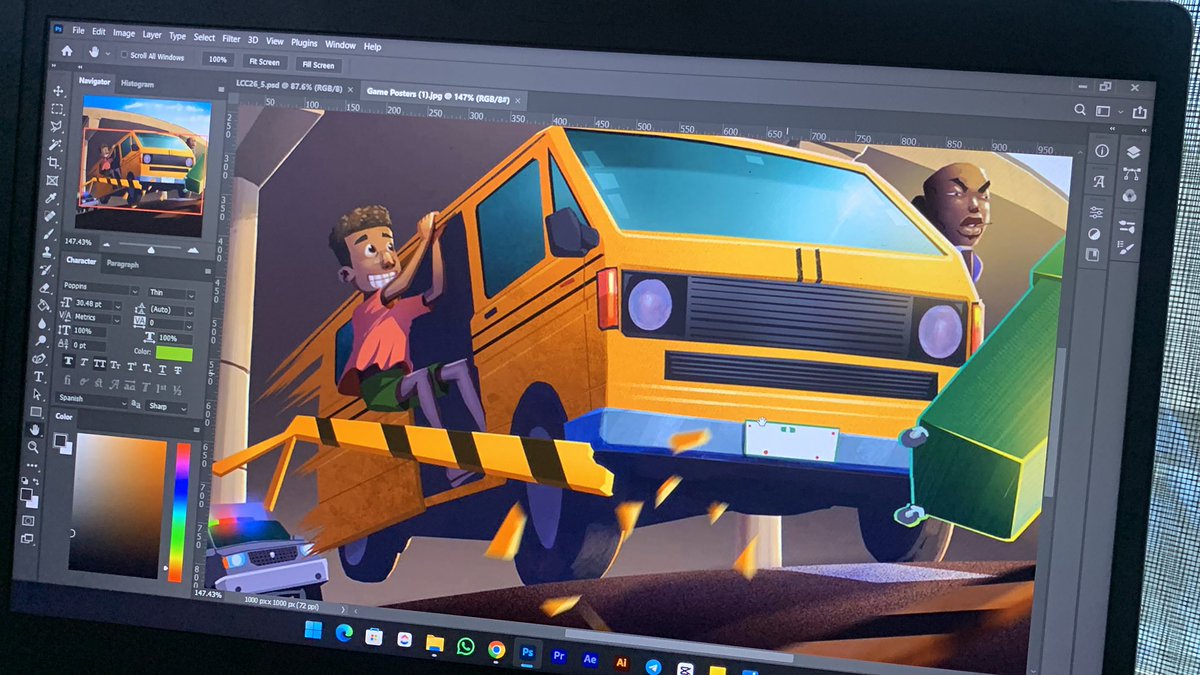Screen dimensions: 1200x675
Task: Click the Share icon at top right
Action: (x=1139, y=112)
